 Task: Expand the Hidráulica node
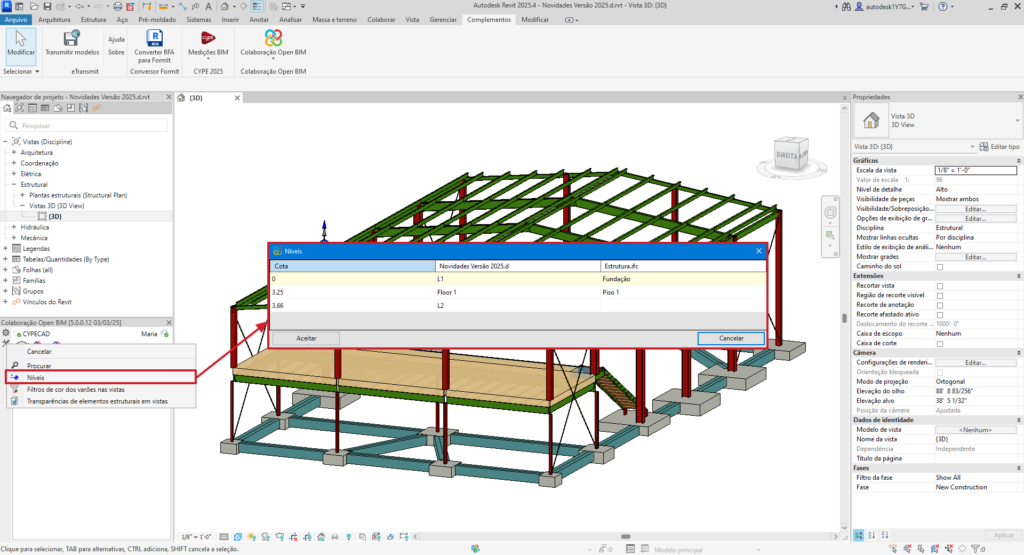14,227
